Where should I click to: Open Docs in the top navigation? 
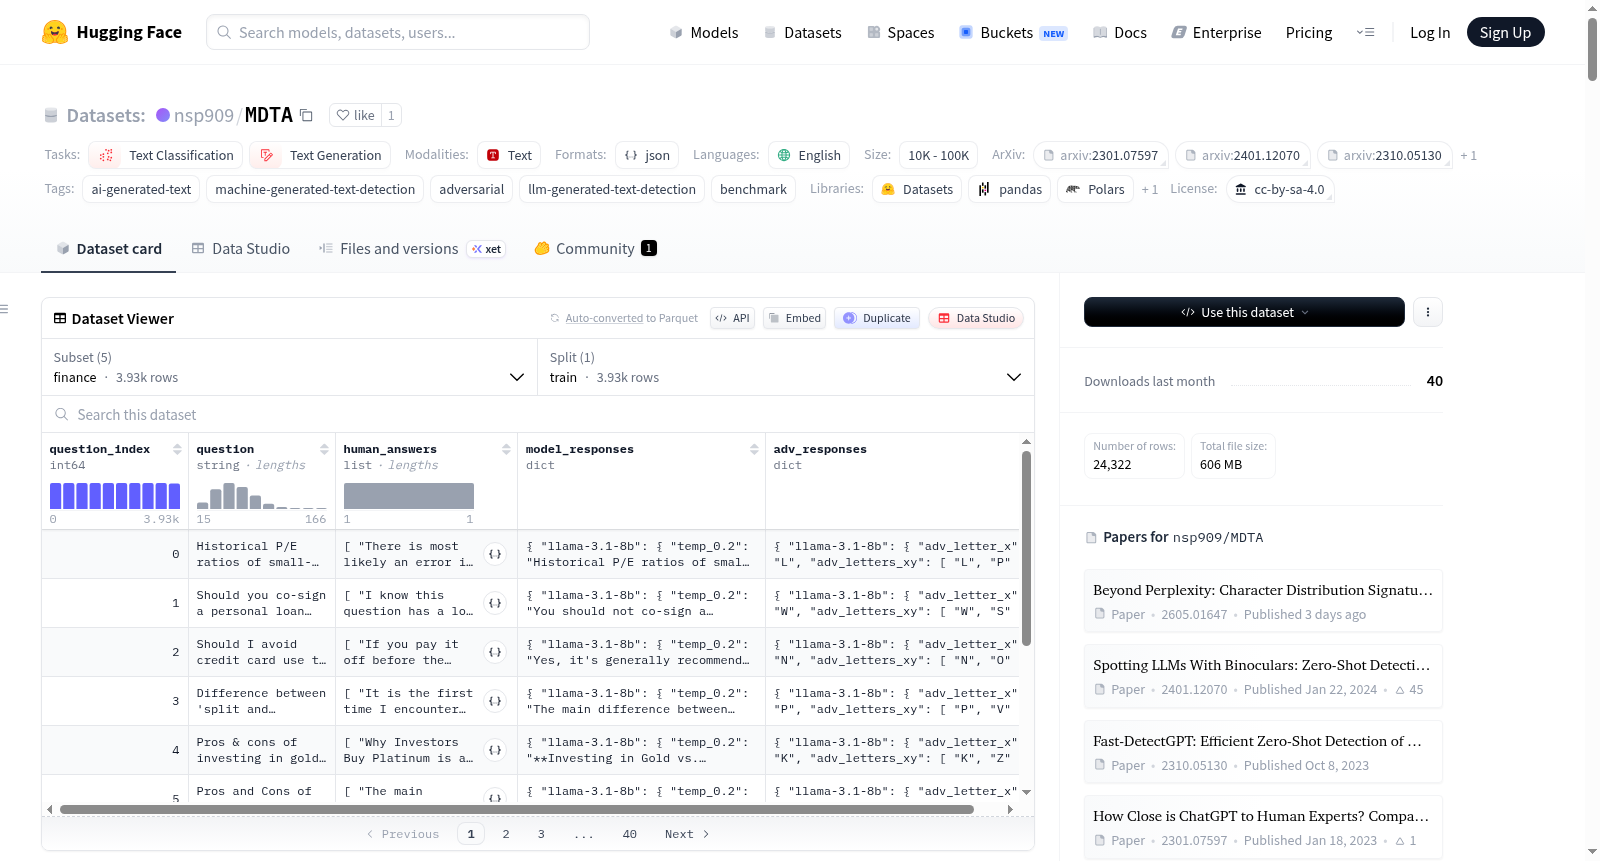tap(1120, 33)
